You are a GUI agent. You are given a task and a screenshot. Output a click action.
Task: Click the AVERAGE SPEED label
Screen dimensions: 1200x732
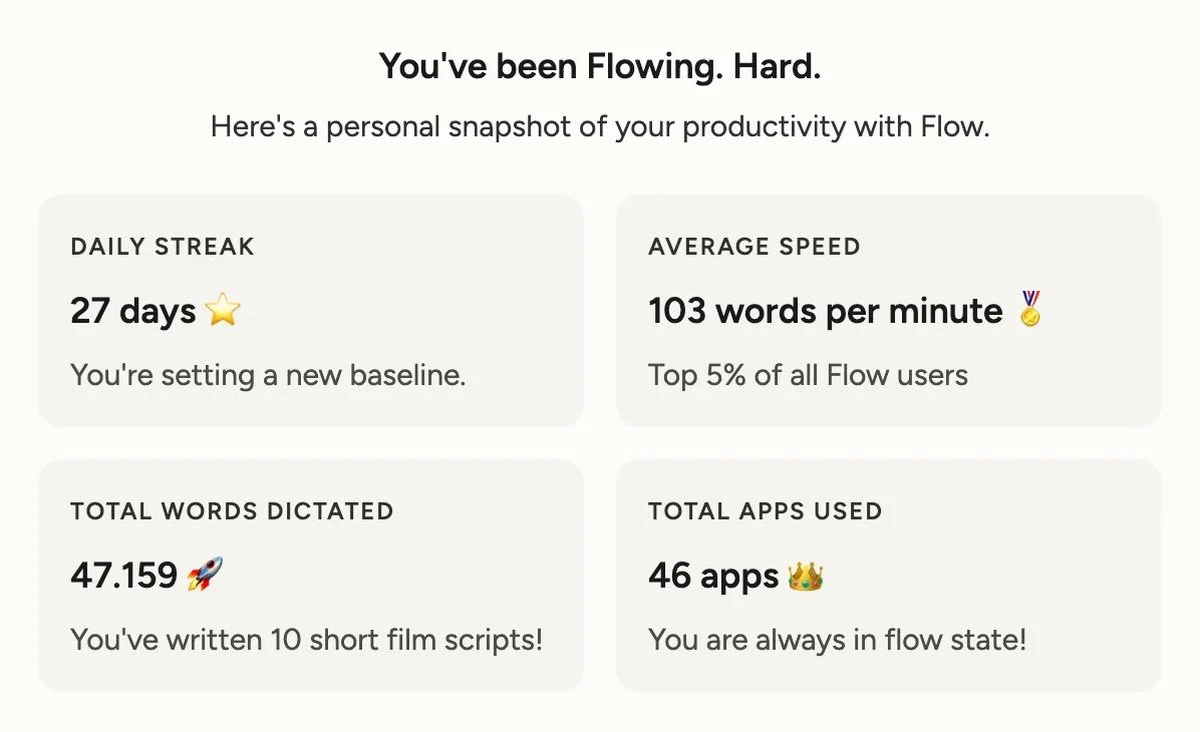click(x=754, y=246)
